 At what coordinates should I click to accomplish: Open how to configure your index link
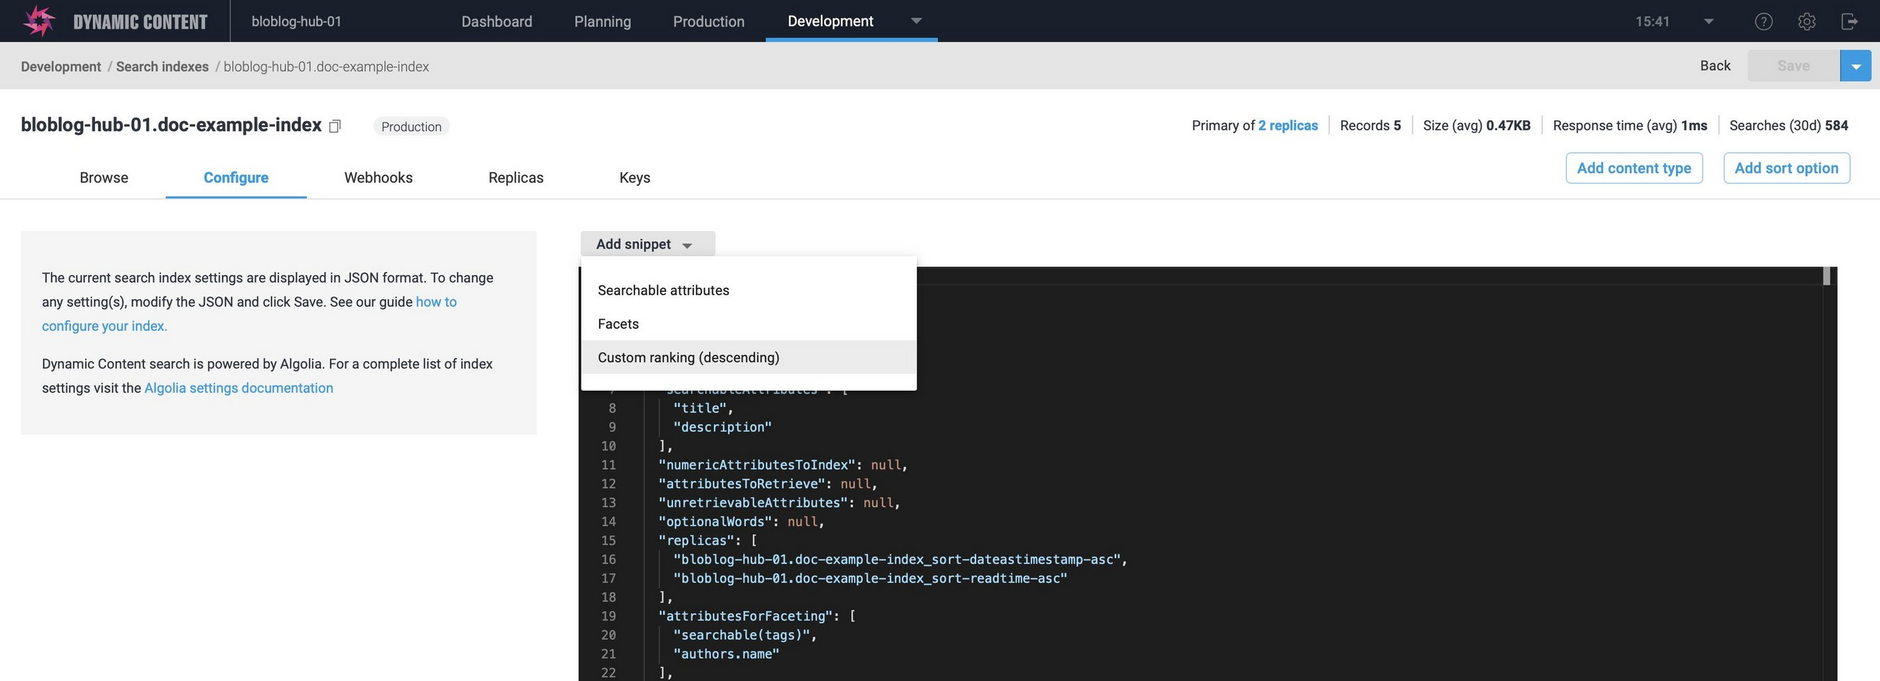point(249,314)
